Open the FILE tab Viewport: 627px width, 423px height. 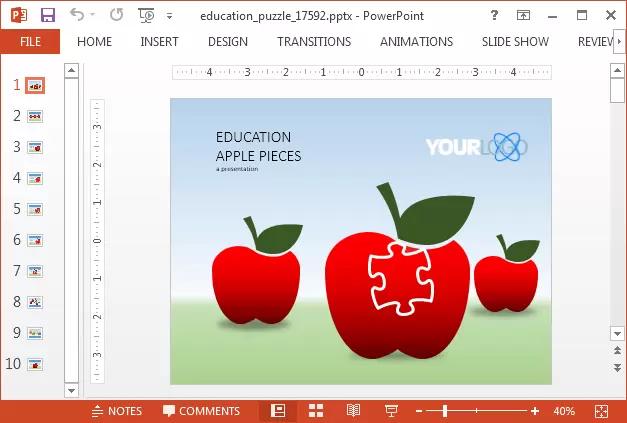(x=30, y=41)
